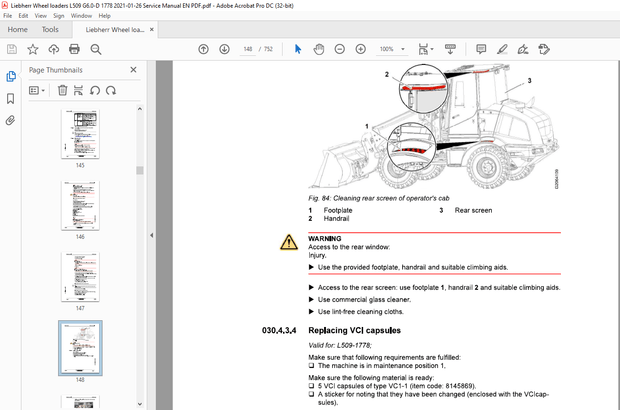Click the 'Use lint-free cleaning cloths.' line

[361, 312]
